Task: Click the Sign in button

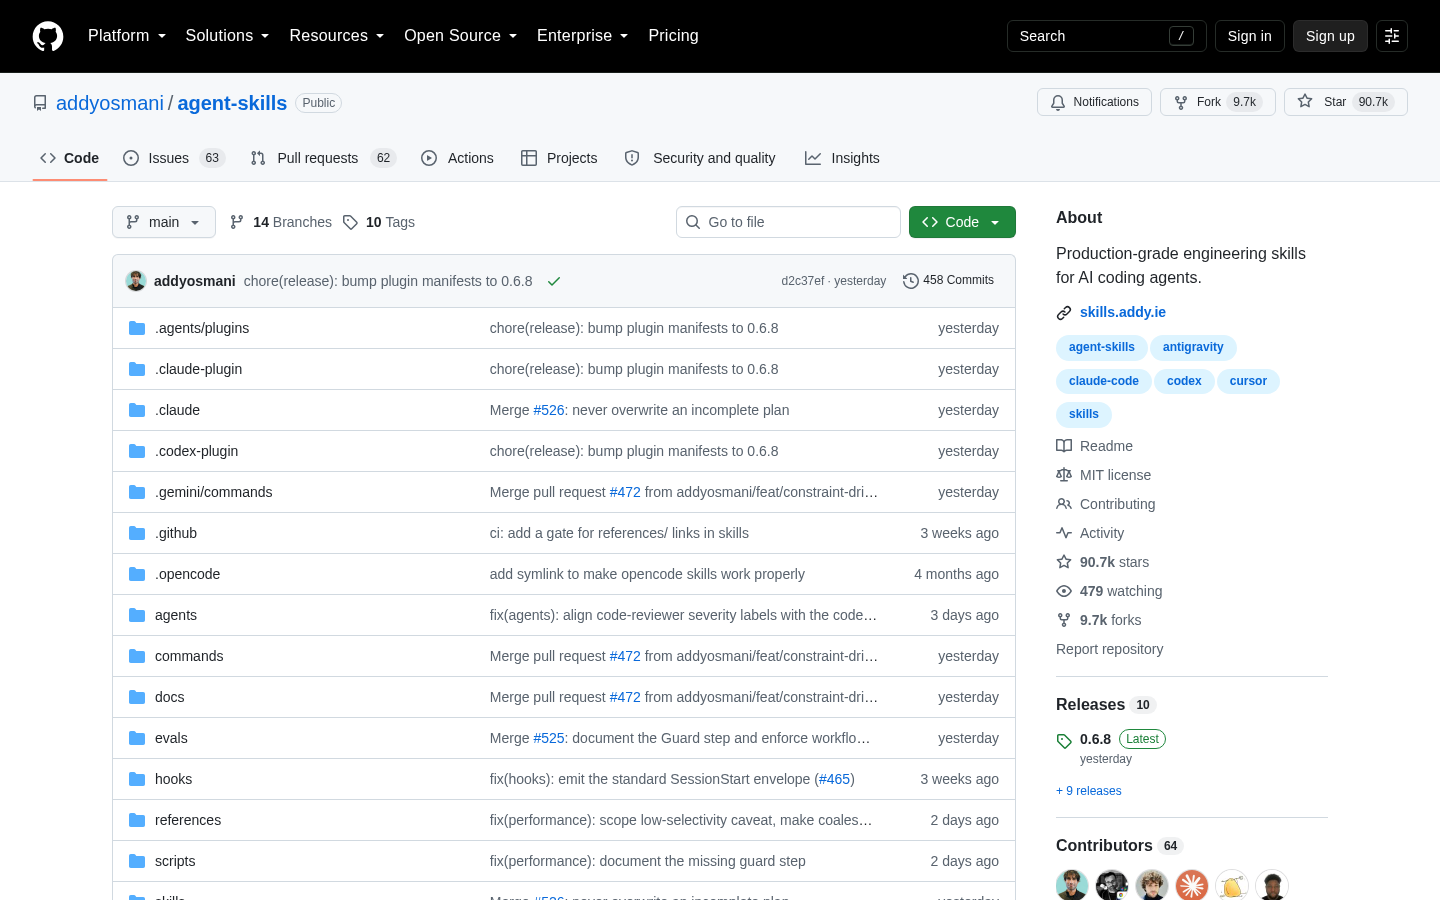Action: pyautogui.click(x=1250, y=36)
